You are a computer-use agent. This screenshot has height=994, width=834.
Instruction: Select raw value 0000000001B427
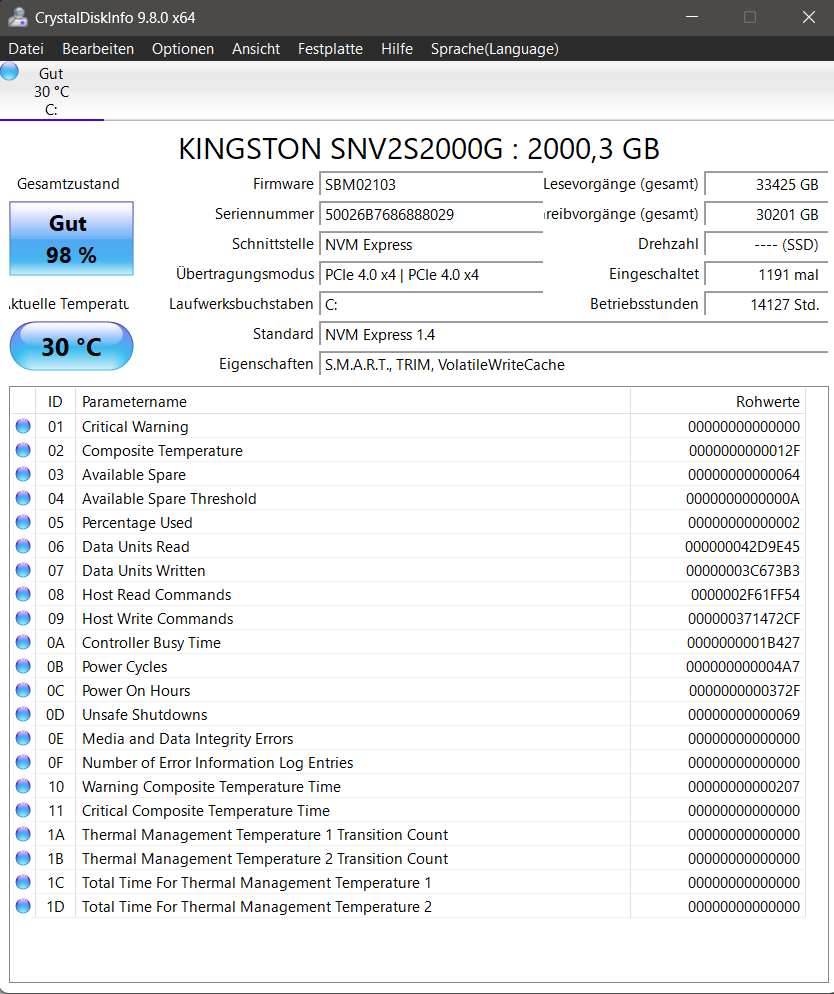pyautogui.click(x=743, y=643)
